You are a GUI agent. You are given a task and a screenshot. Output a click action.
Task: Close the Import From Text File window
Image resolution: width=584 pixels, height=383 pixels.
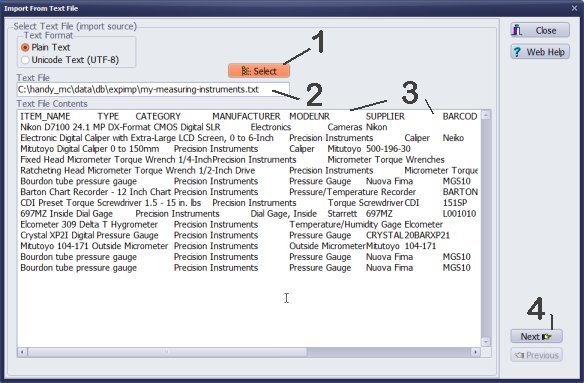pyautogui.click(x=574, y=8)
